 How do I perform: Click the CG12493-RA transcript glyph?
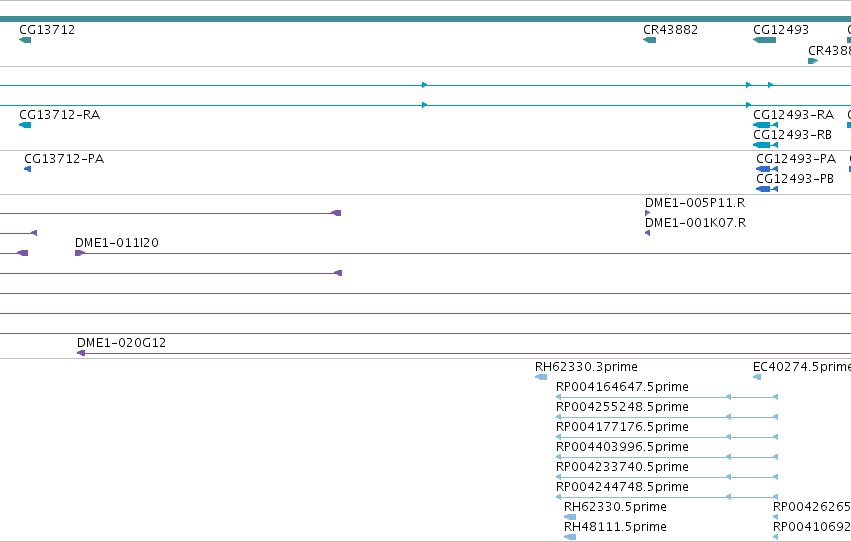765,125
